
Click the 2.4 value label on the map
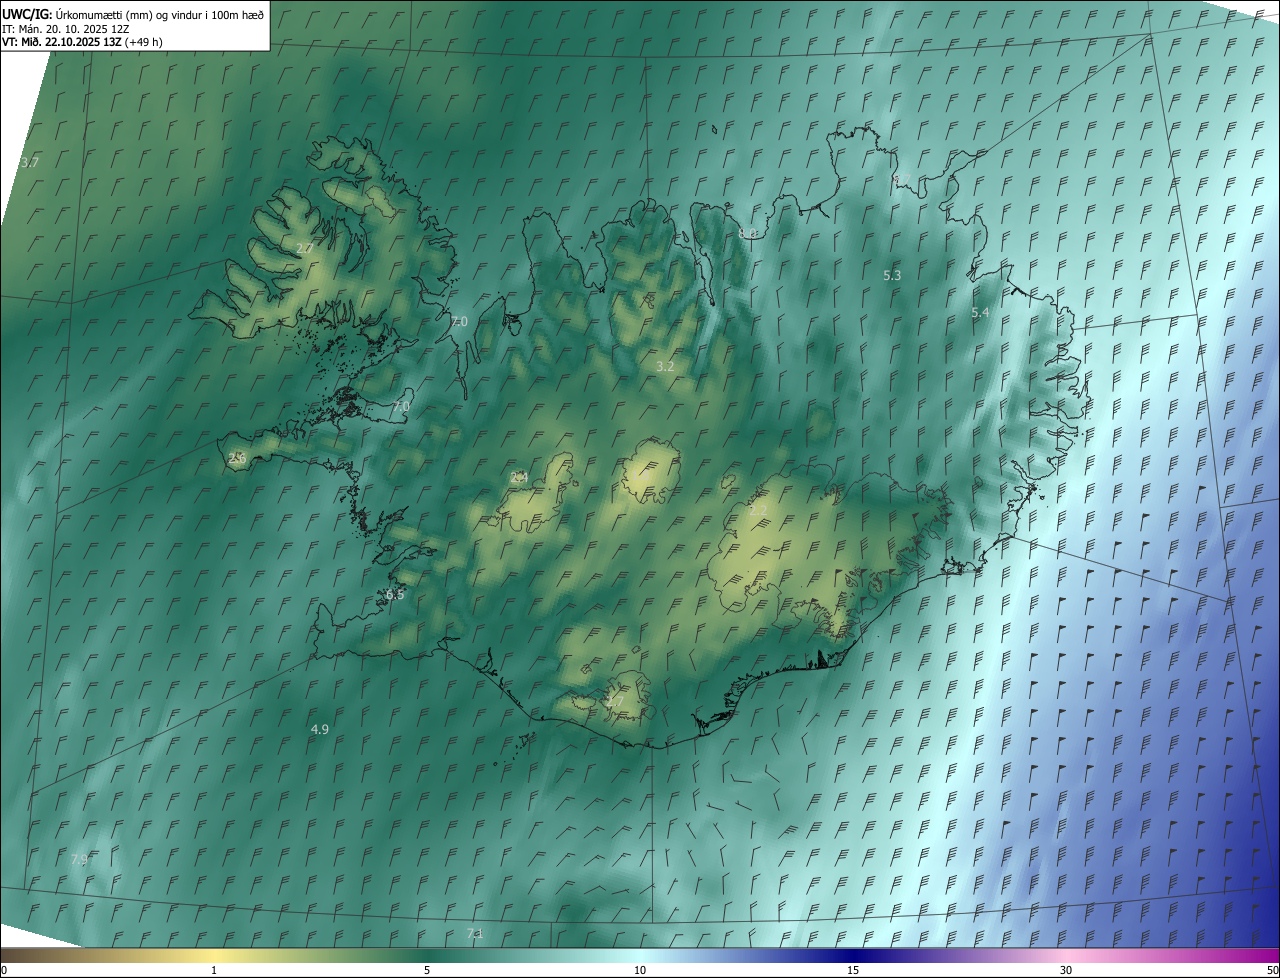tap(519, 478)
